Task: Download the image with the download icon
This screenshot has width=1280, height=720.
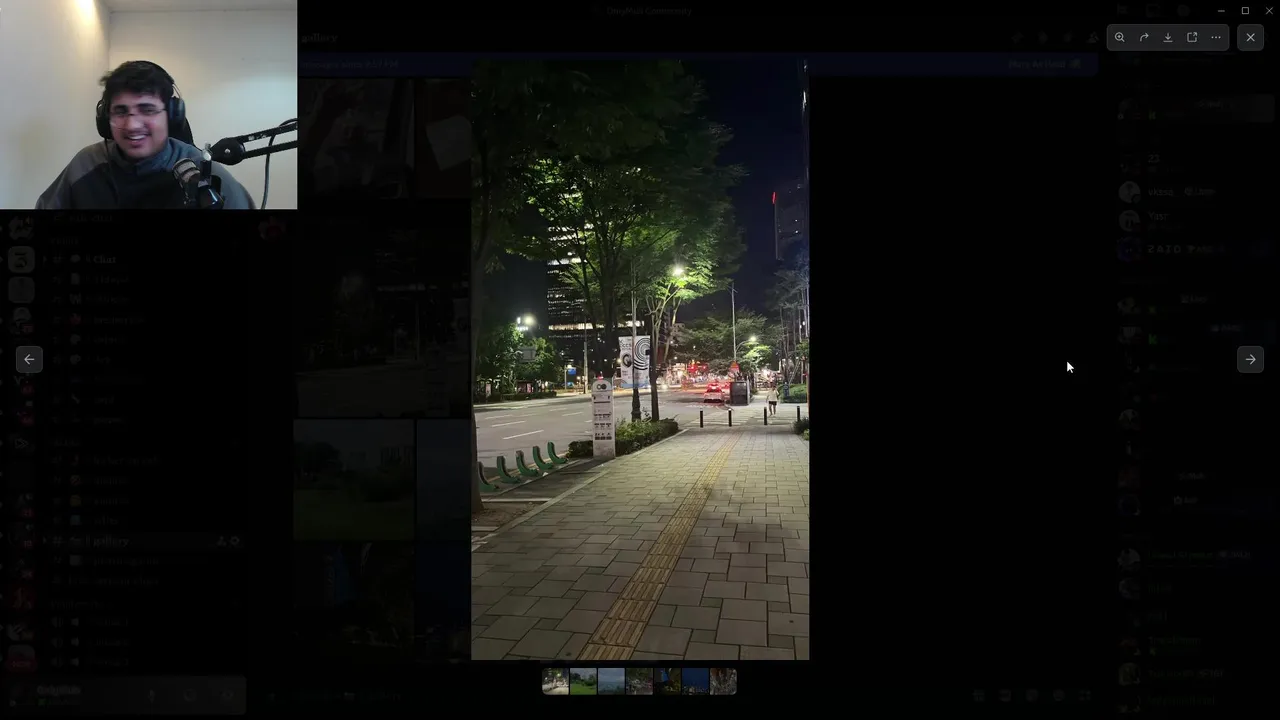Action: click(x=1168, y=37)
